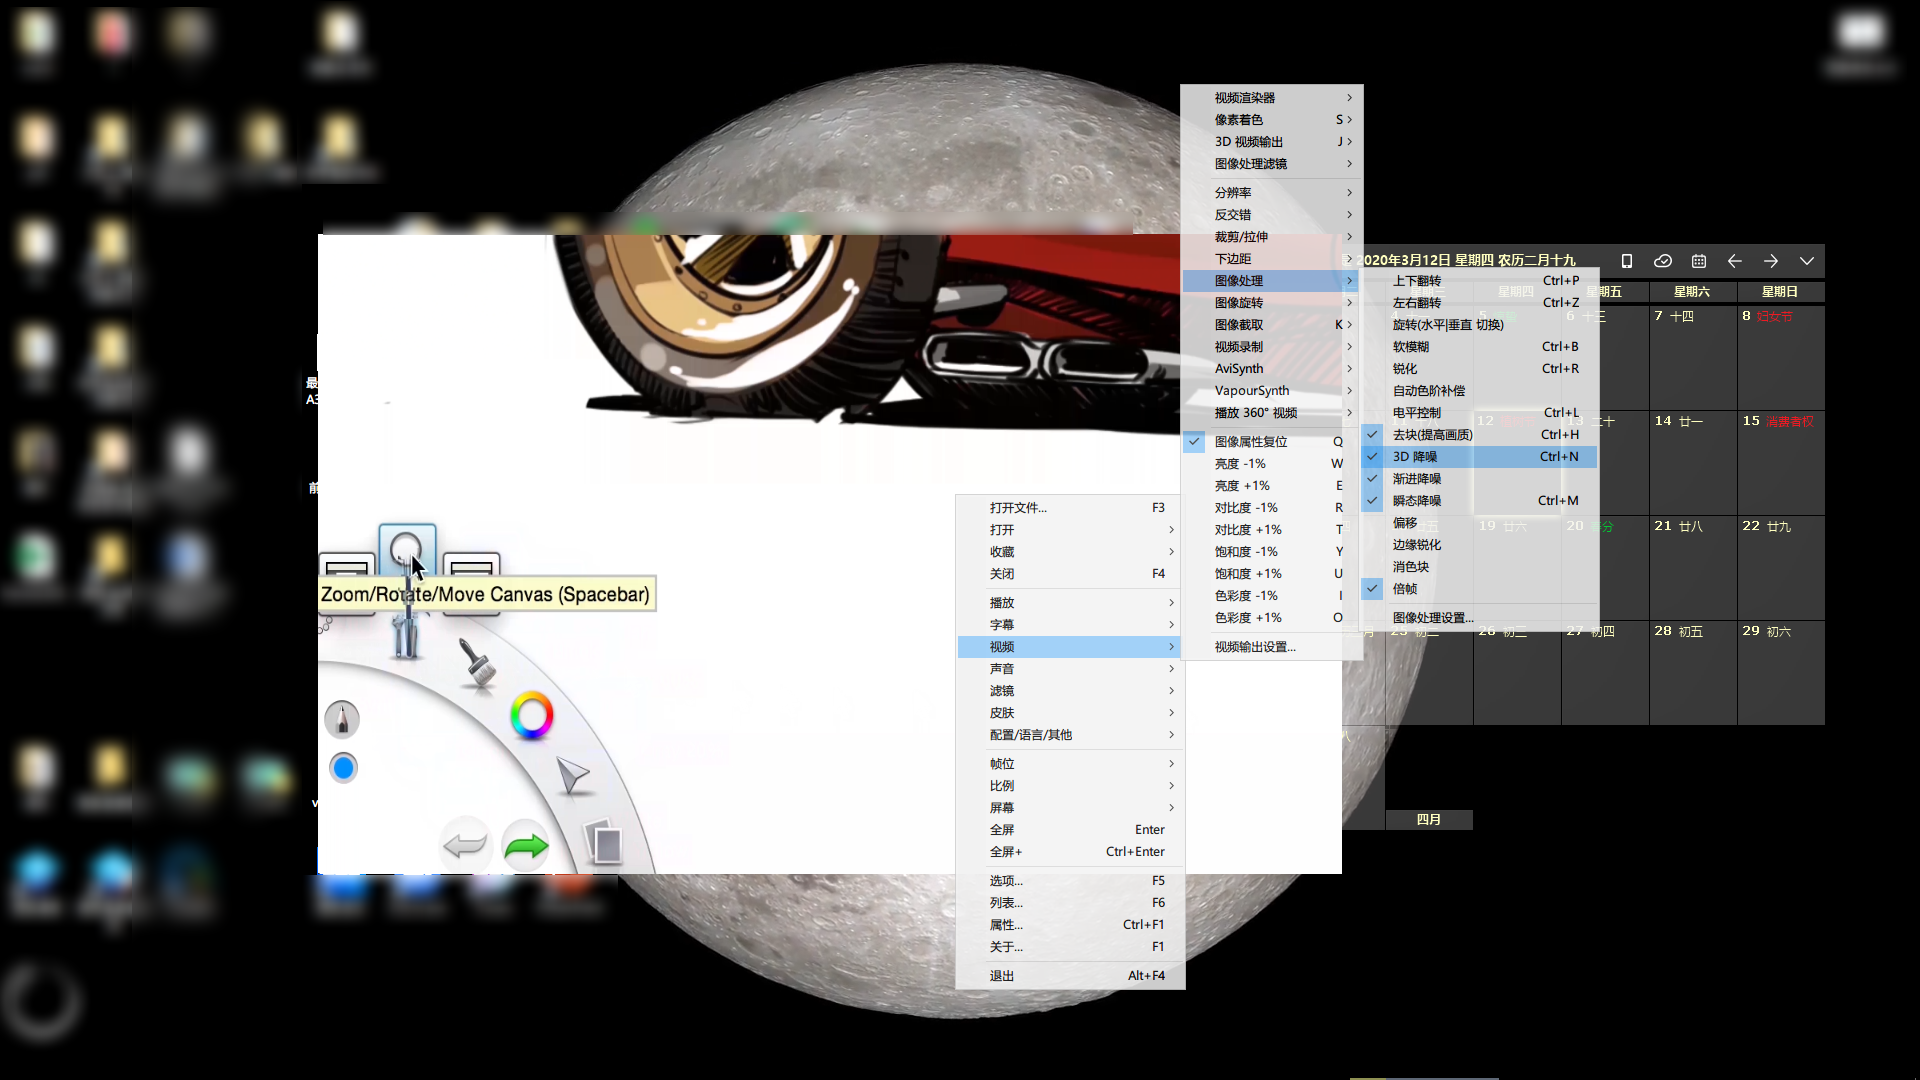Toggle 去块(提高画质) option
Image resolution: width=1920 pixels, height=1080 pixels.
1480,435
